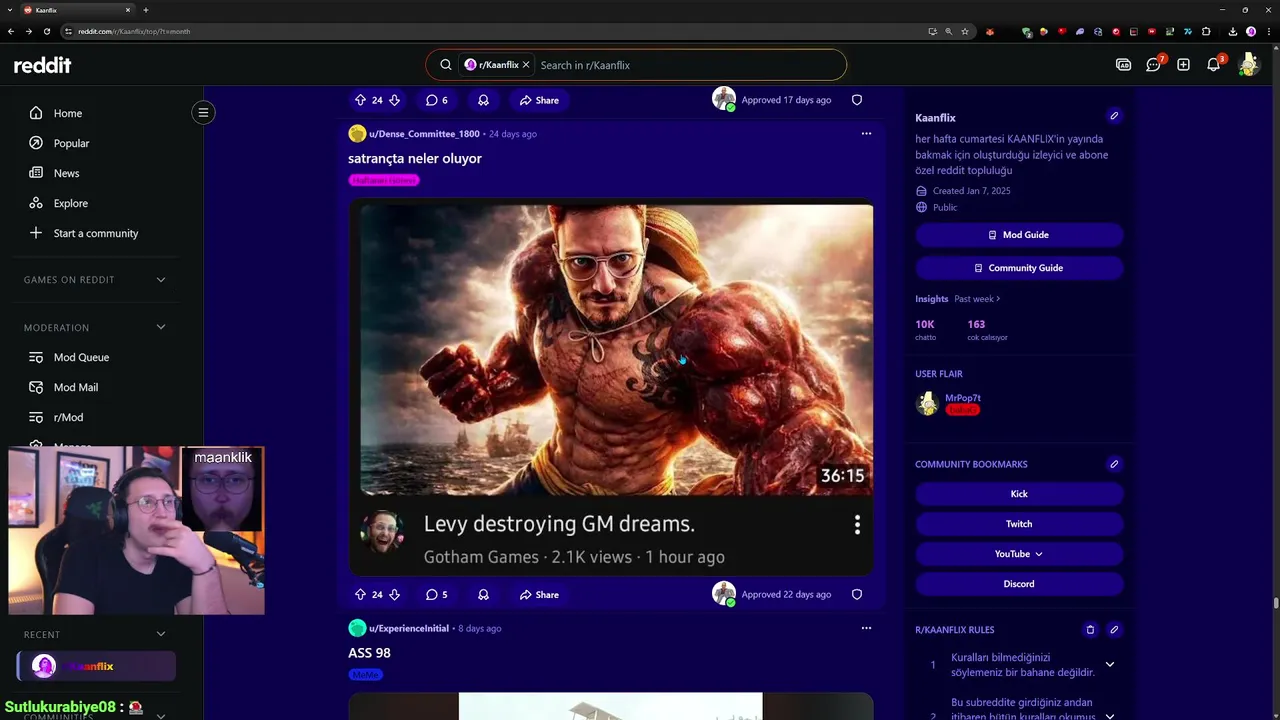This screenshot has height=720, width=1280.
Task: Edit Community Bookmarks pencil icon
Action: pos(1114,464)
